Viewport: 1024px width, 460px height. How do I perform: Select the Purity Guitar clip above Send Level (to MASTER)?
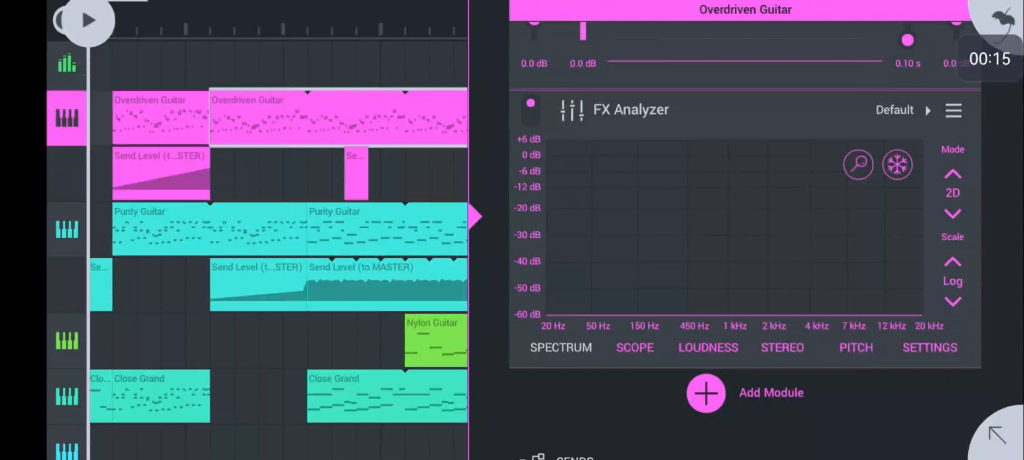(x=388, y=229)
